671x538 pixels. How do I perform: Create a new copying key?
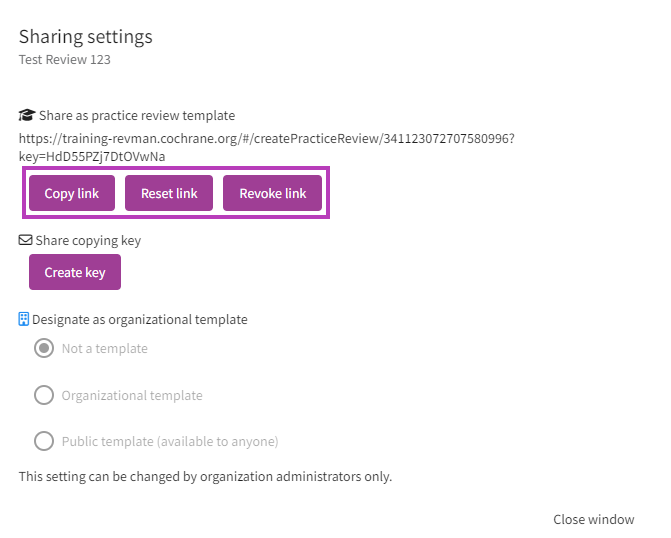click(75, 272)
